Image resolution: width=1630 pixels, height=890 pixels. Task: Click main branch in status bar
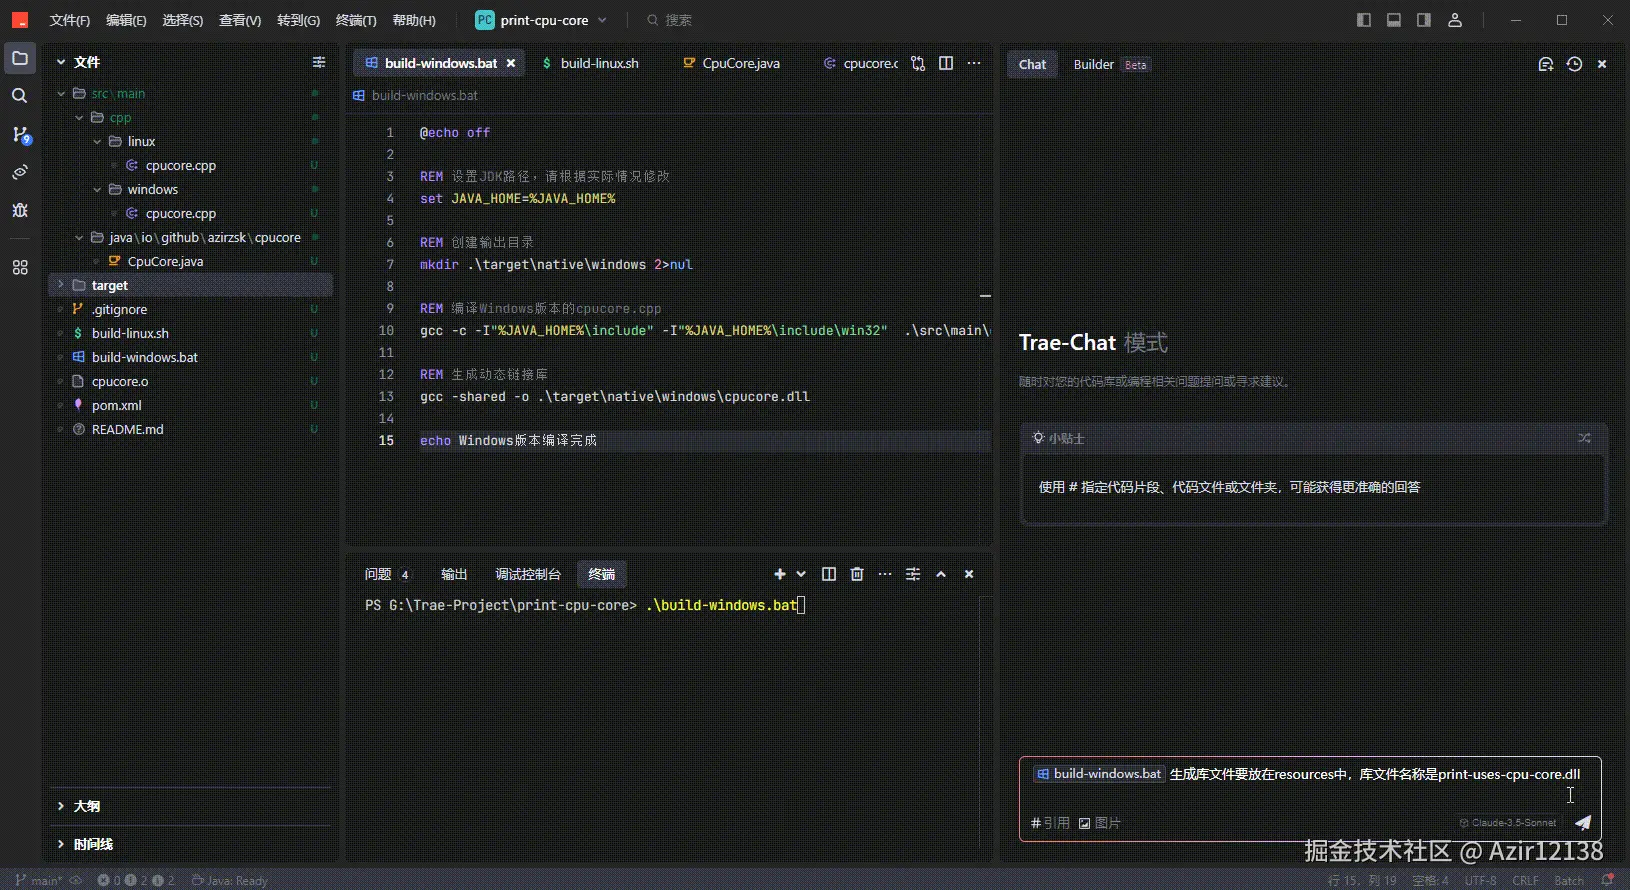(38, 880)
